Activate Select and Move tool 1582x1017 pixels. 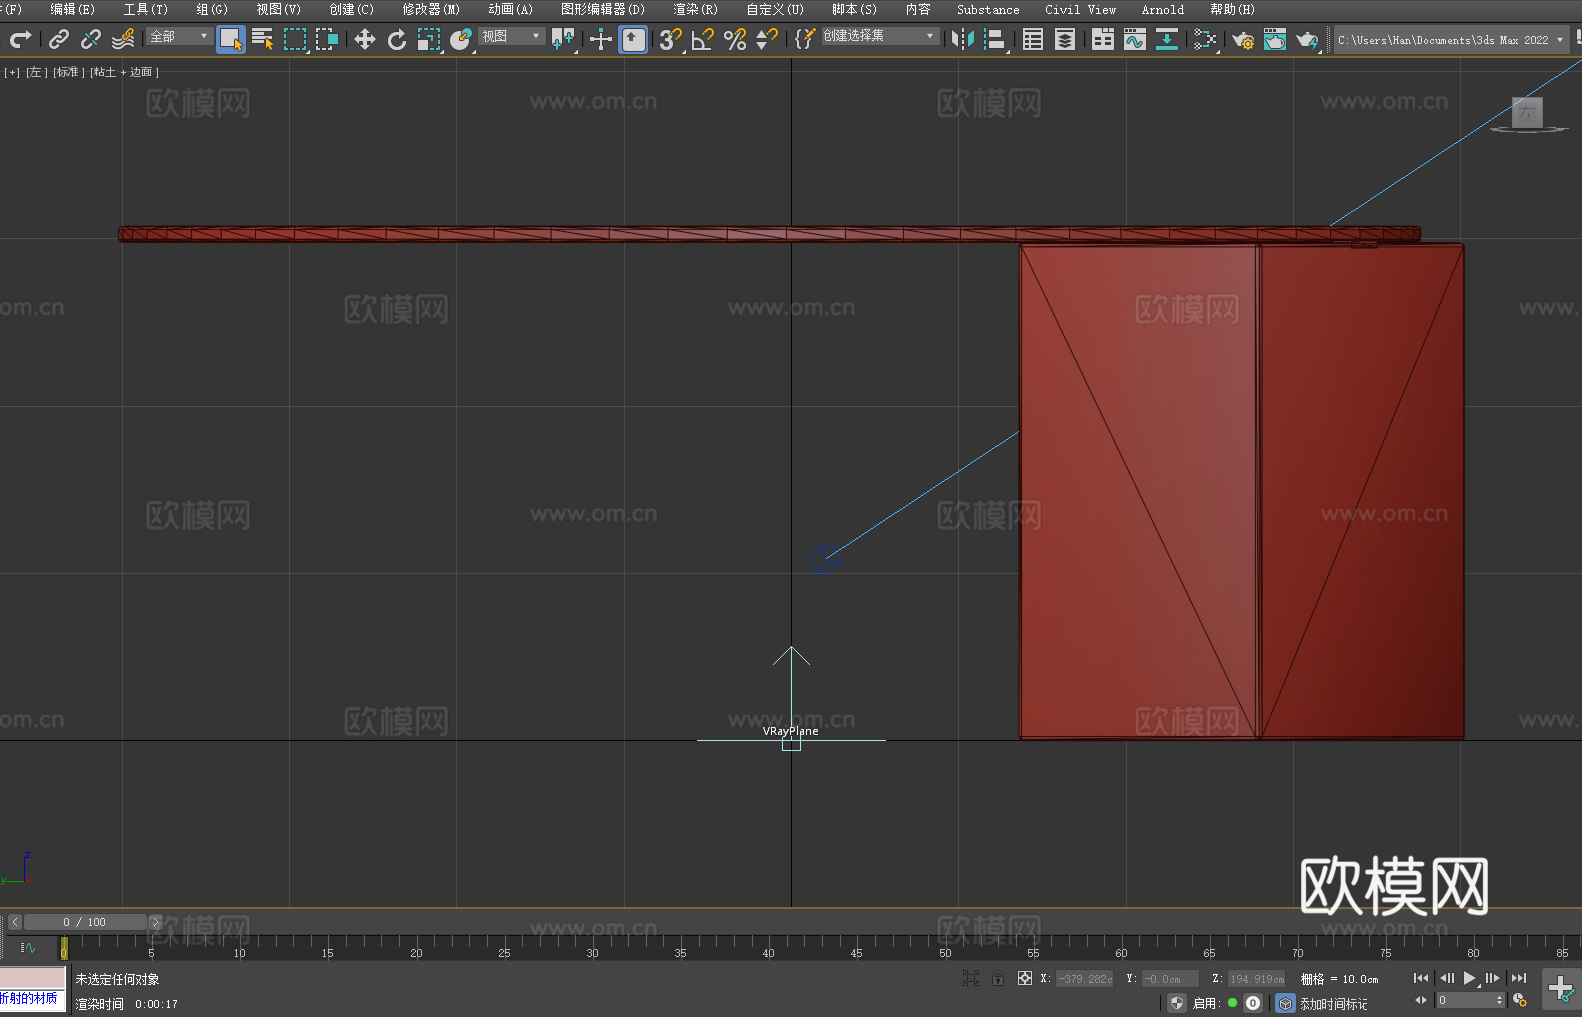365,39
